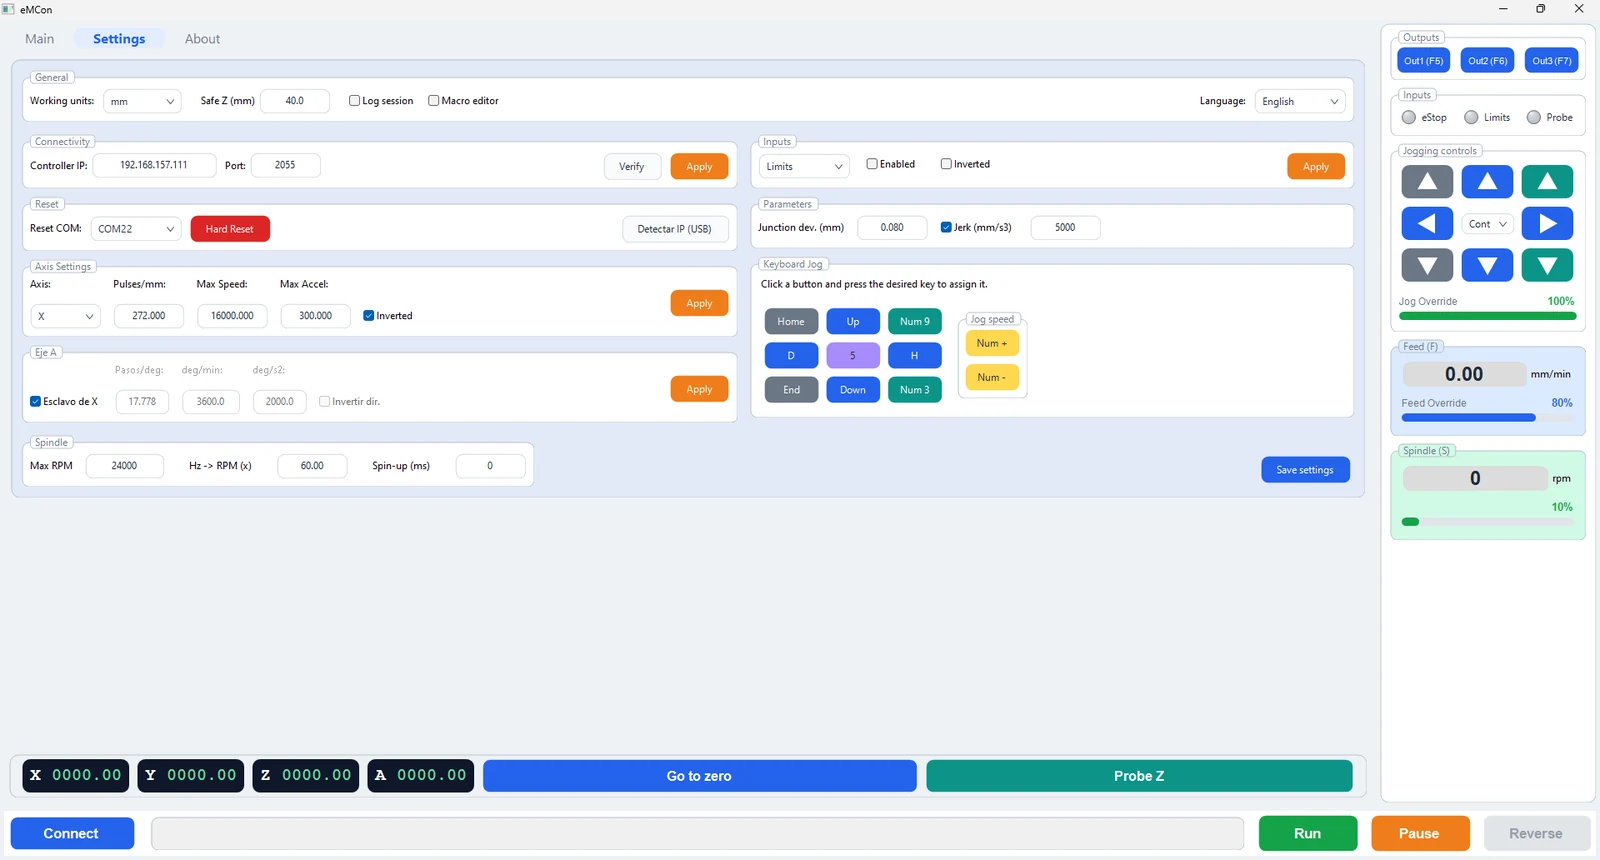Switch to the Main tab
Image resolution: width=1600 pixels, height=860 pixels.
[x=40, y=39]
